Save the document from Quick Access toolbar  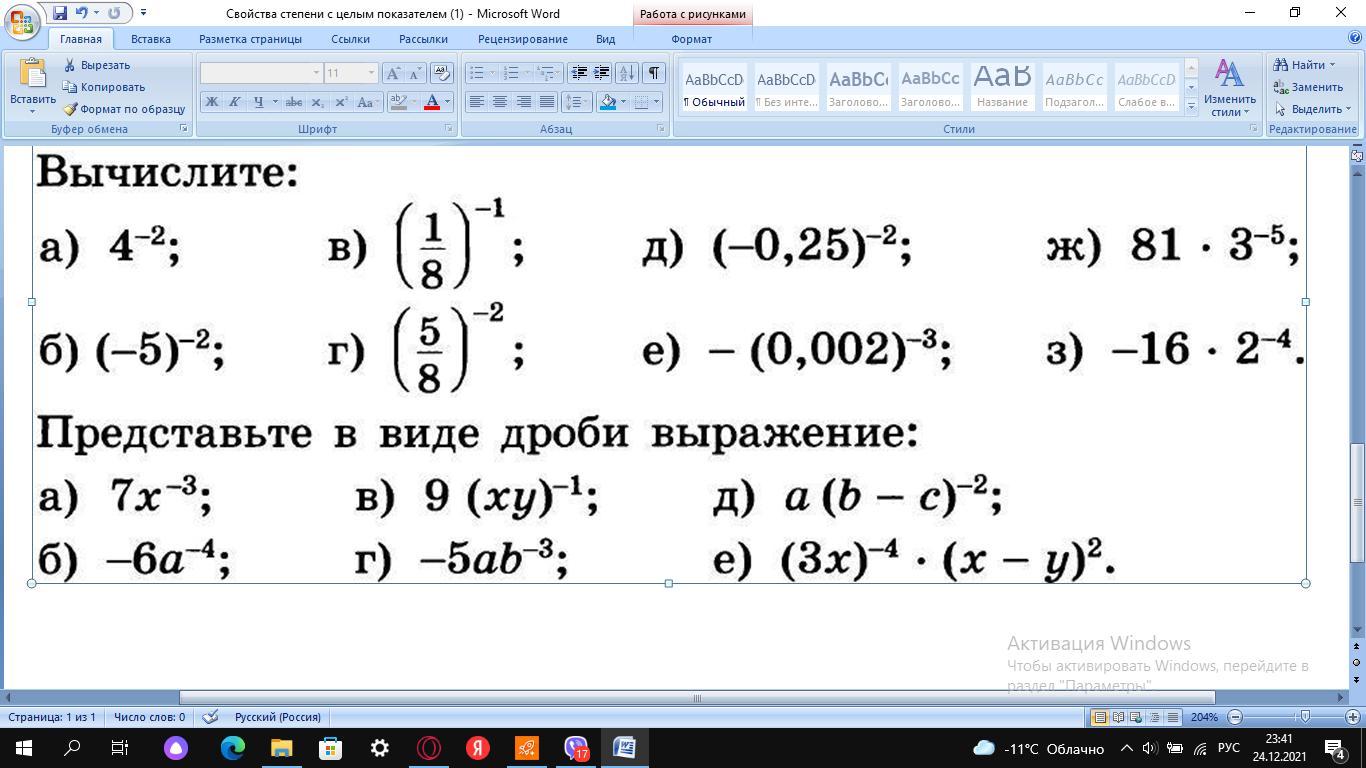click(x=60, y=13)
